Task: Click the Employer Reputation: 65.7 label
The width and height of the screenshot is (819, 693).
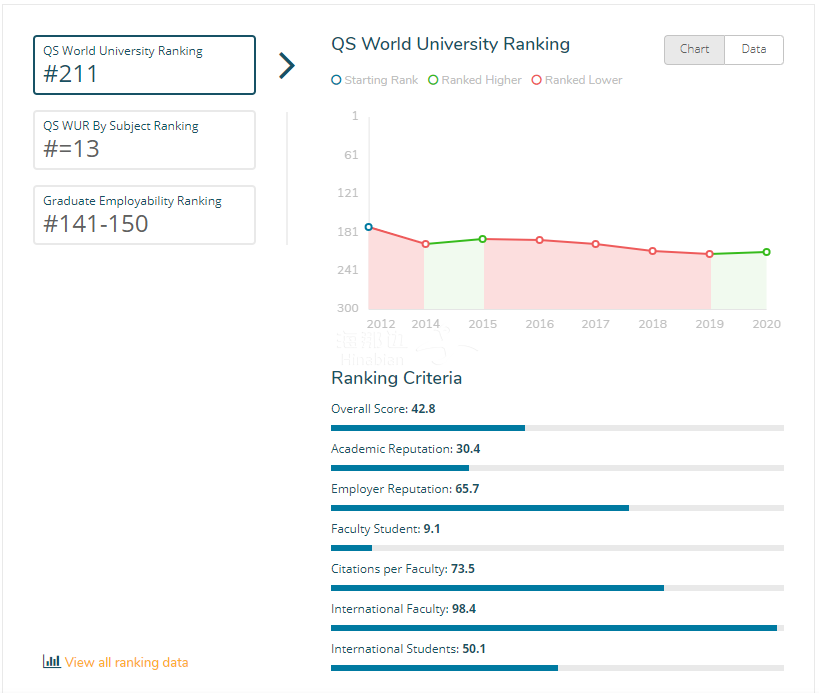Action: [x=405, y=489]
